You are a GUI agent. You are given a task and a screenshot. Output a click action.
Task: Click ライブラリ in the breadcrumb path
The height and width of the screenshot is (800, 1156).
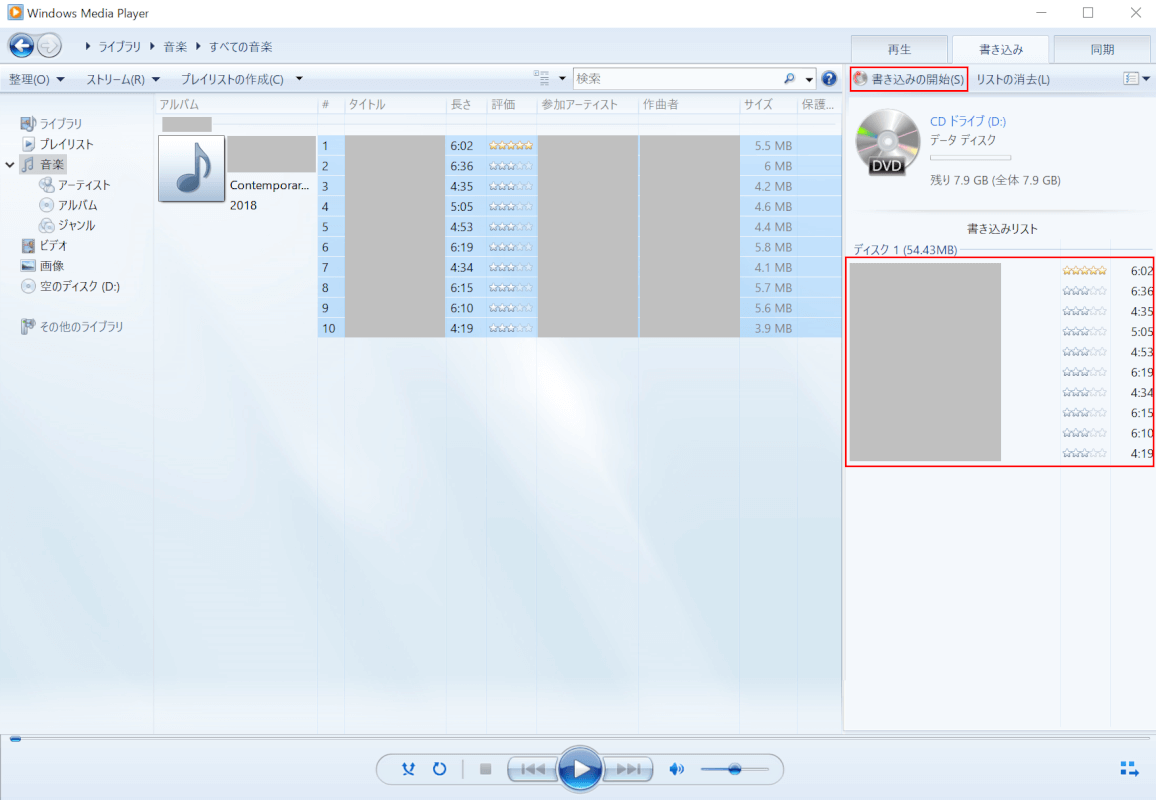coord(119,46)
